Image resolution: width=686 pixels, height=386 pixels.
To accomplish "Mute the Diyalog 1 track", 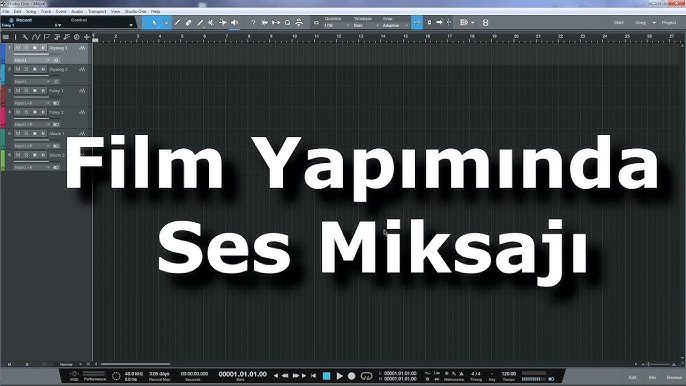I will 18,48.
